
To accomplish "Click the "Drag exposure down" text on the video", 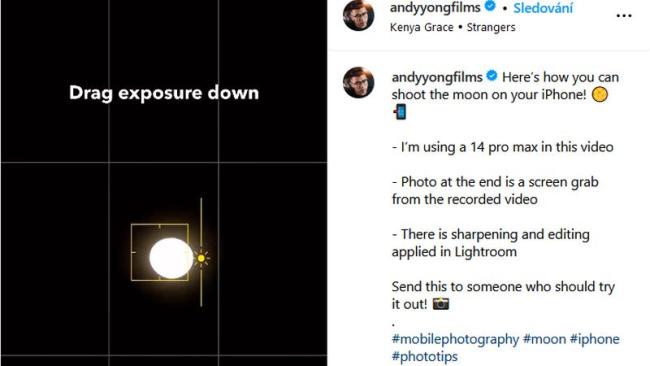I will point(164,93).
